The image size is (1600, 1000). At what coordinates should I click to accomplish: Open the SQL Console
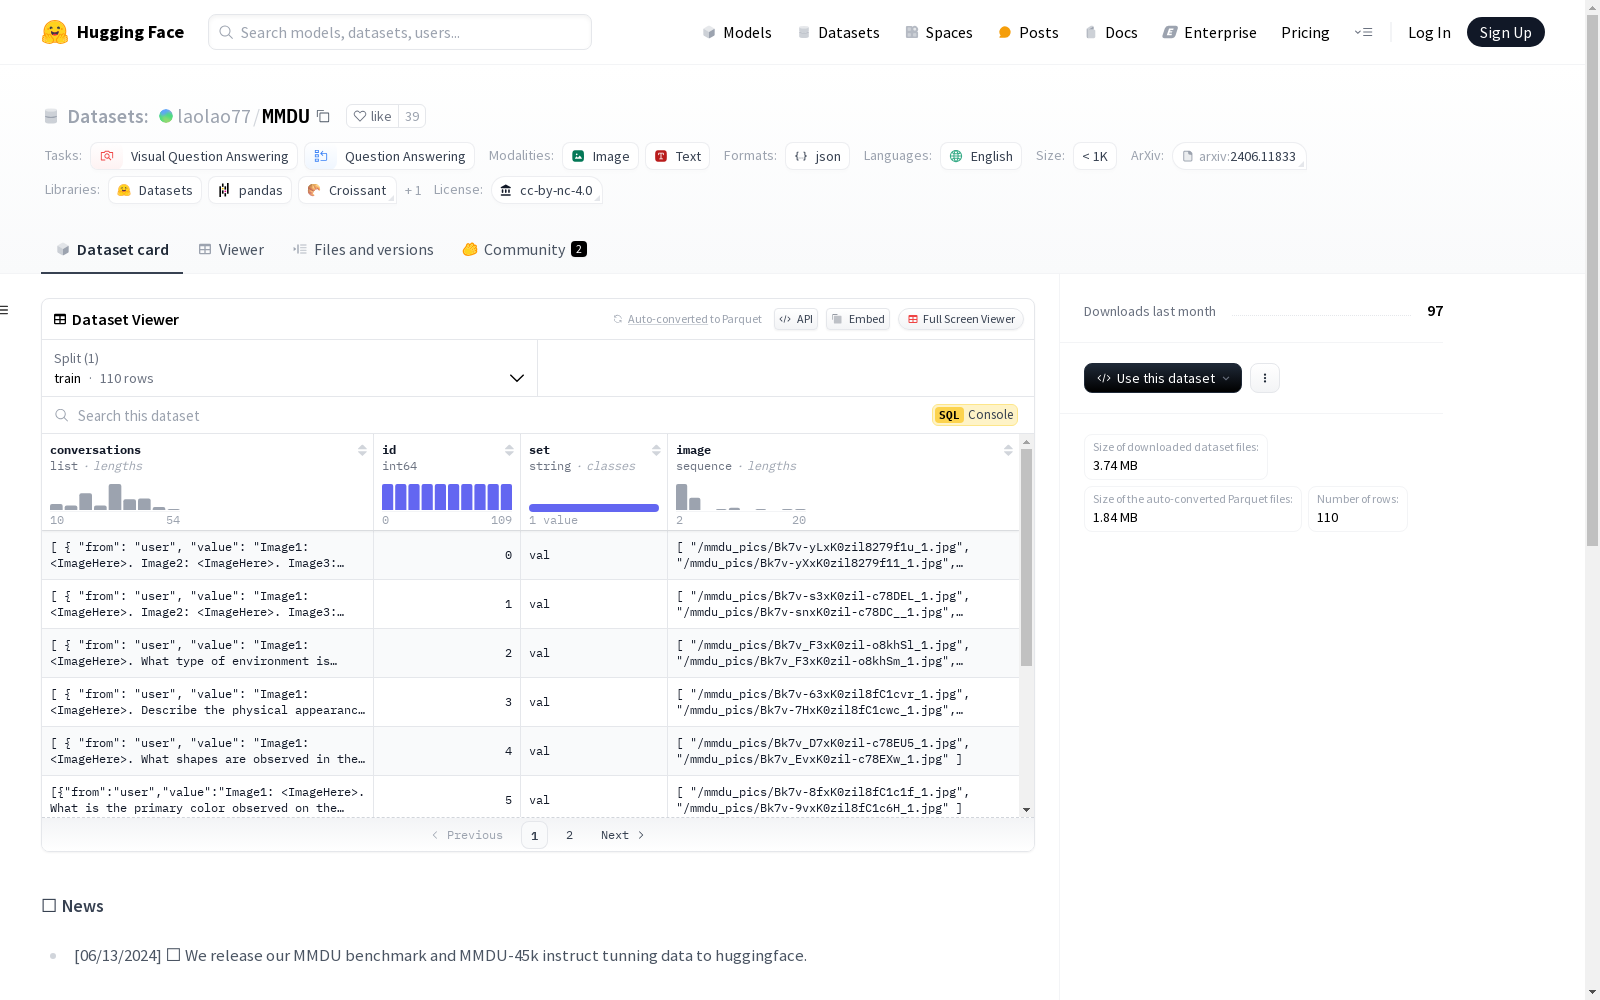[975, 415]
